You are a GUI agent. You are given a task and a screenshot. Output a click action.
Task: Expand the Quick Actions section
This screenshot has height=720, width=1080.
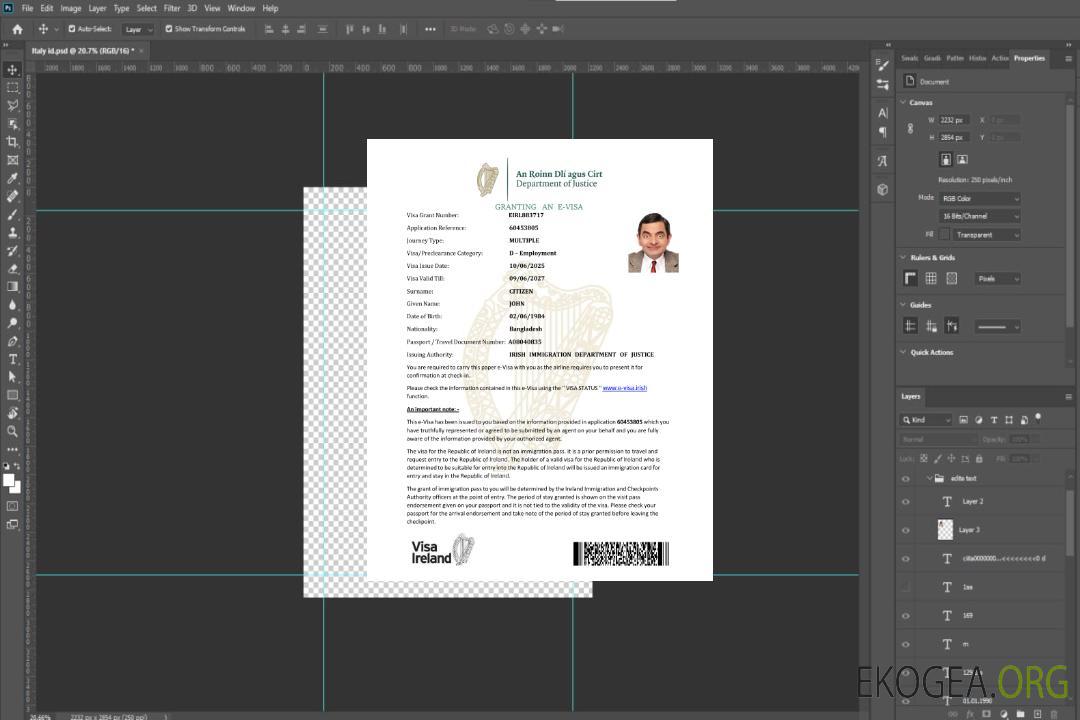903,352
